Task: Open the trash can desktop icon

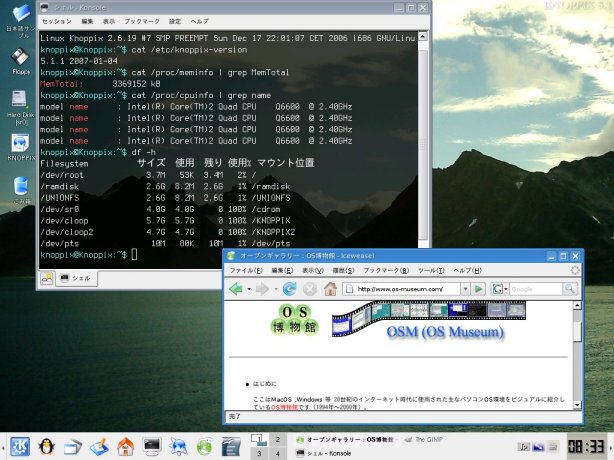Action: [21, 191]
